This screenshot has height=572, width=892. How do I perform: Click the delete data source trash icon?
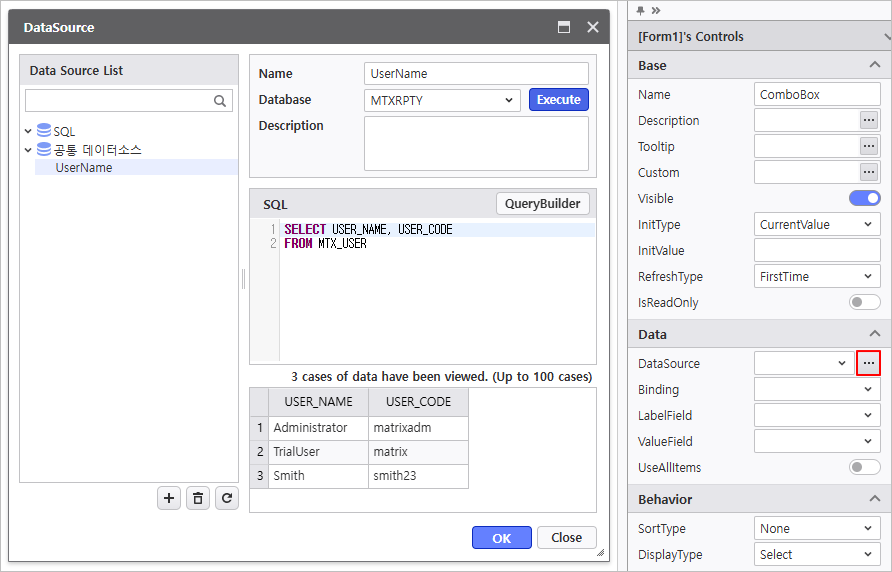[198, 498]
